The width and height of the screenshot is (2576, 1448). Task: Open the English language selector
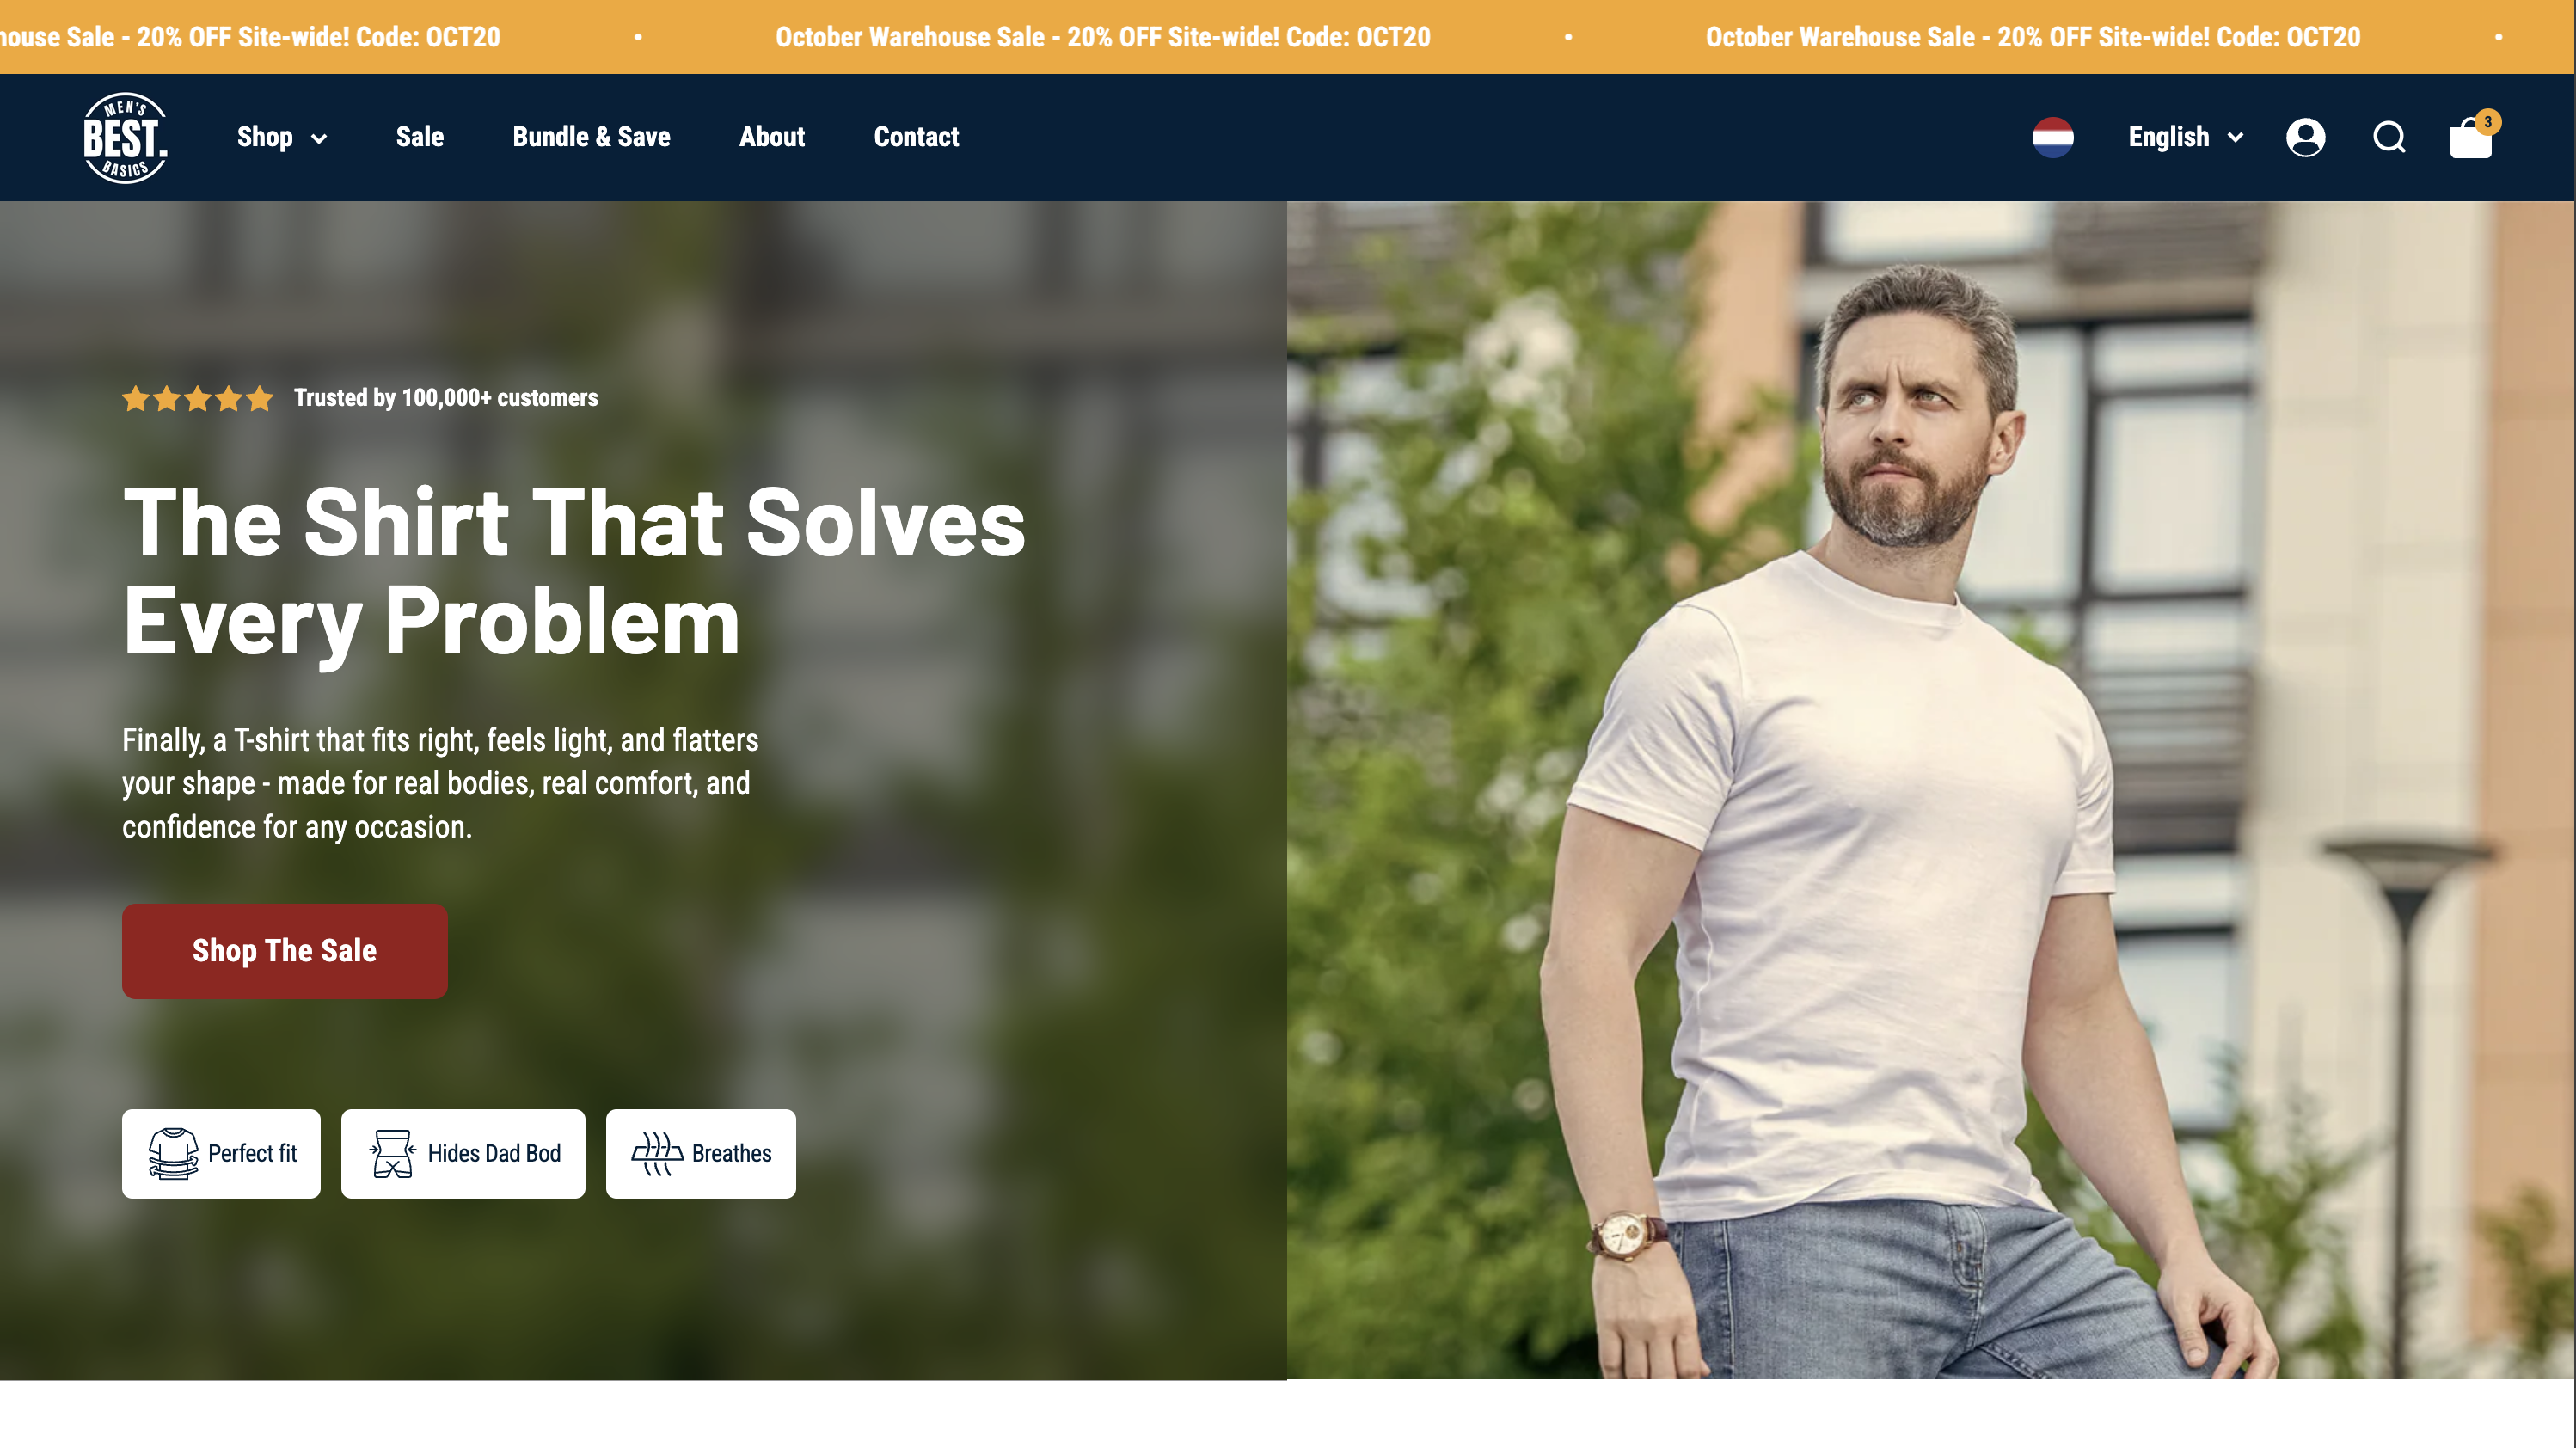click(2186, 137)
